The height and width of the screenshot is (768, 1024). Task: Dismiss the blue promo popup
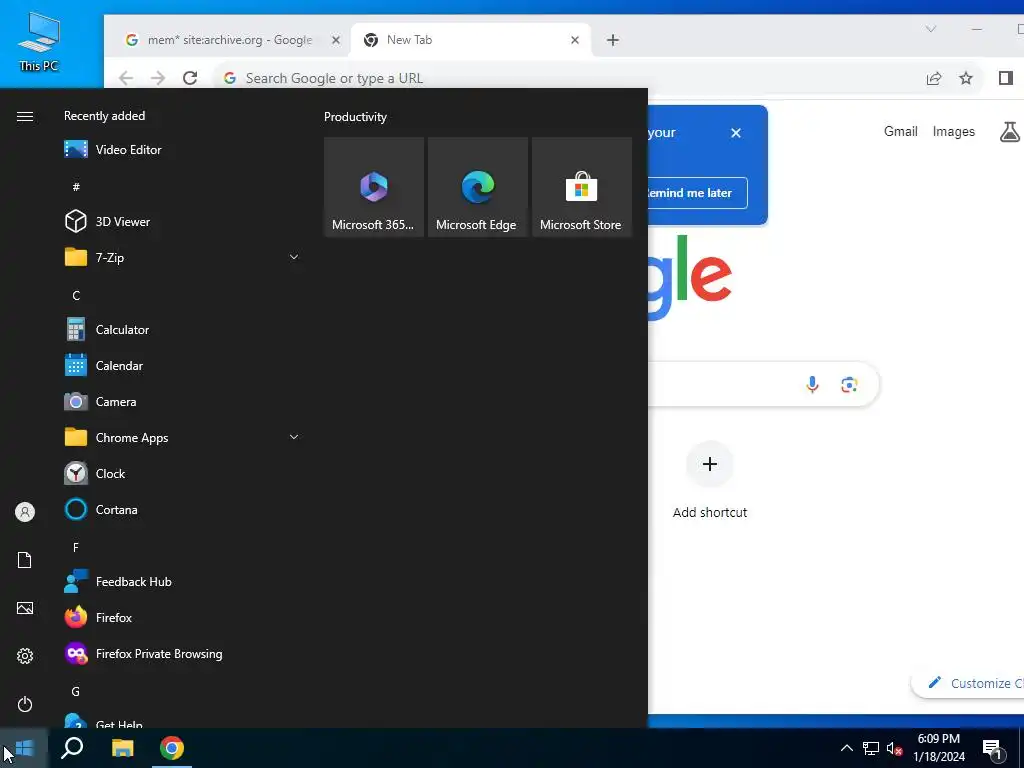(x=736, y=133)
